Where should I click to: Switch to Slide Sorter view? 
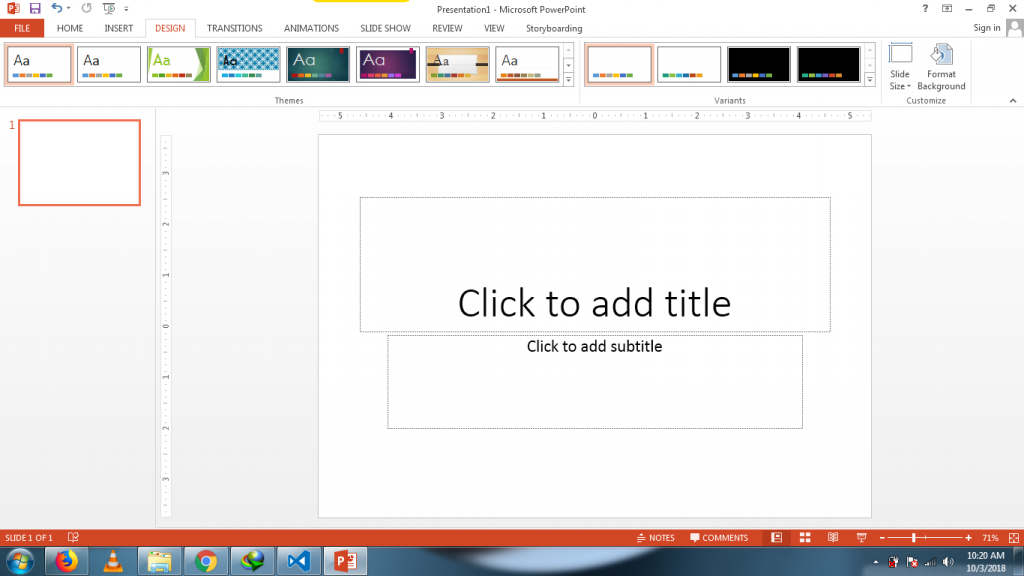(804, 538)
